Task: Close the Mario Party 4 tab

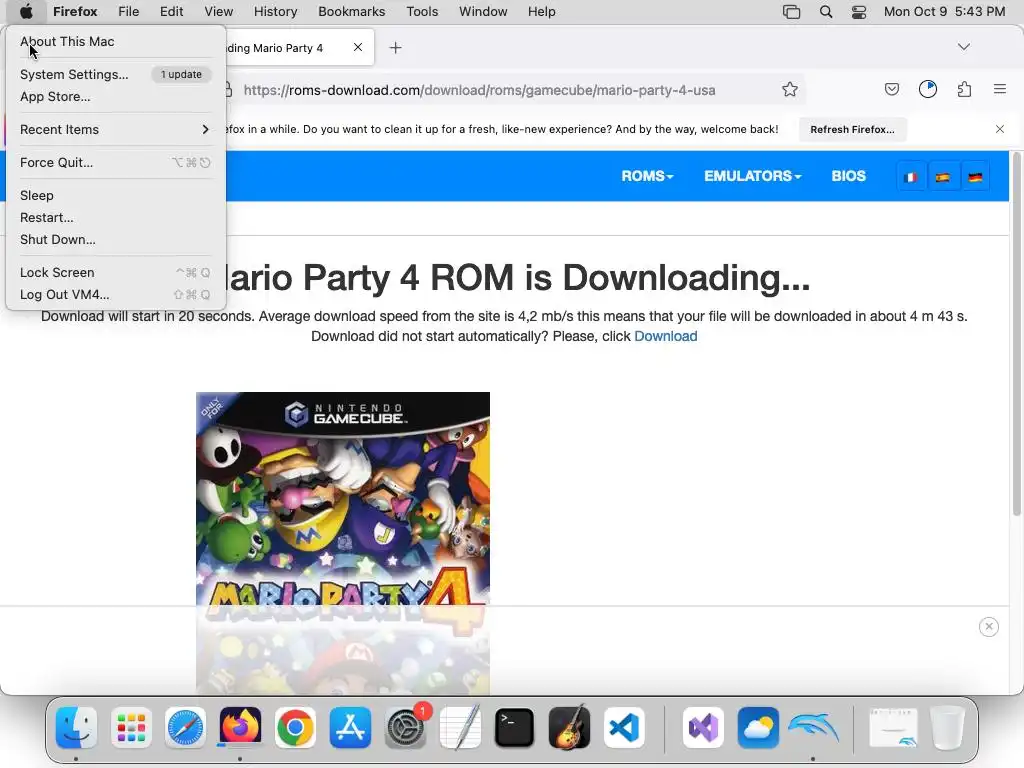Action: click(x=358, y=47)
